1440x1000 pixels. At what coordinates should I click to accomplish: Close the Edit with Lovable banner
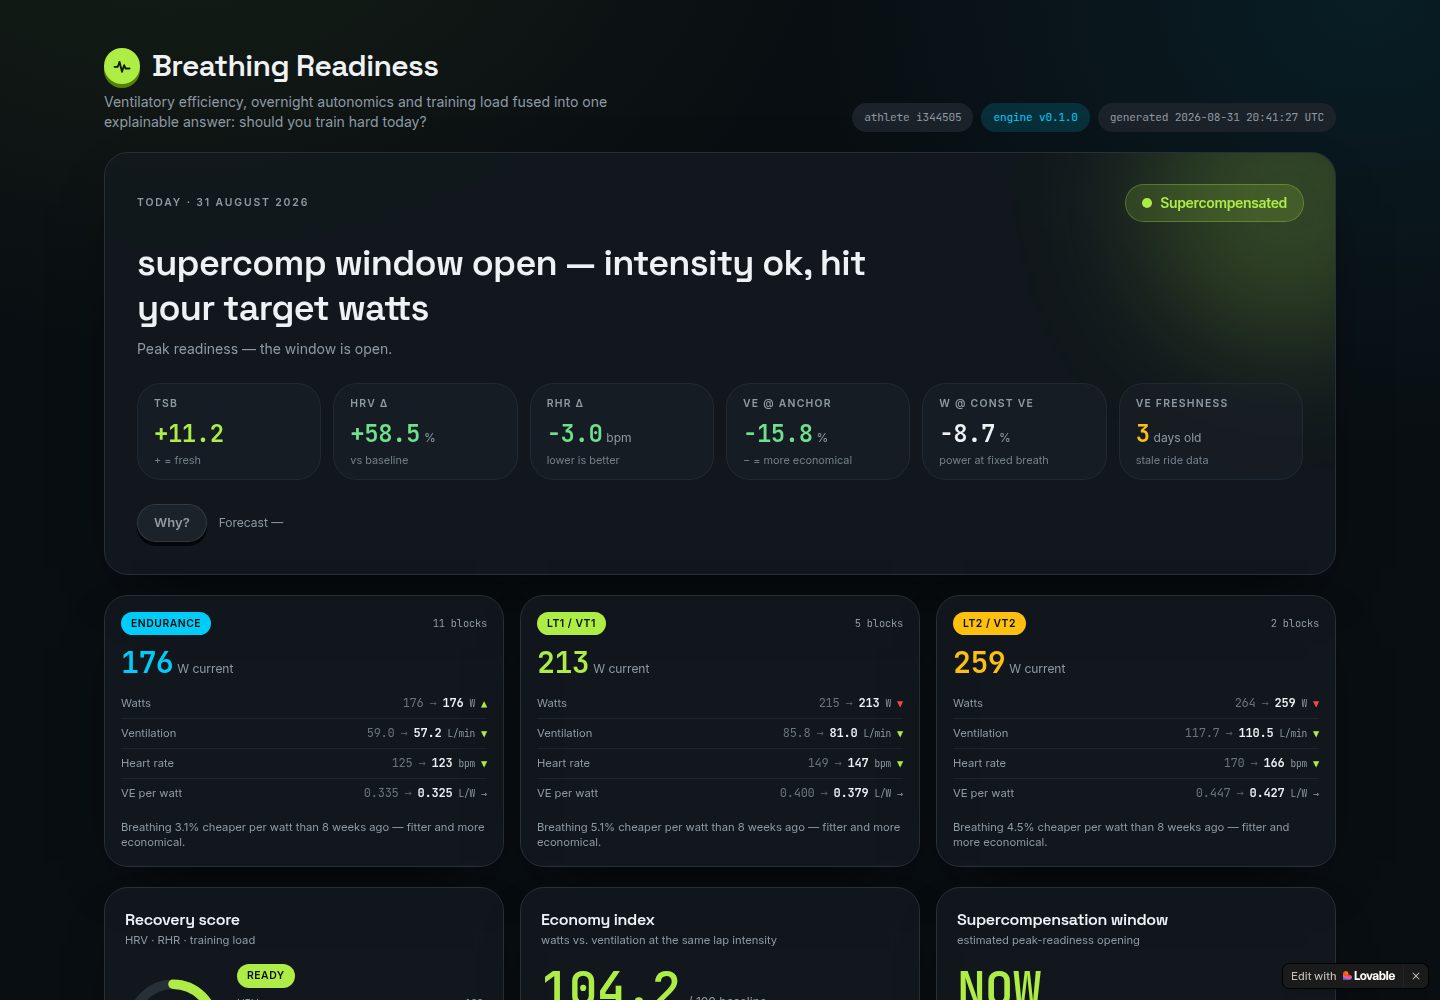pos(1415,976)
